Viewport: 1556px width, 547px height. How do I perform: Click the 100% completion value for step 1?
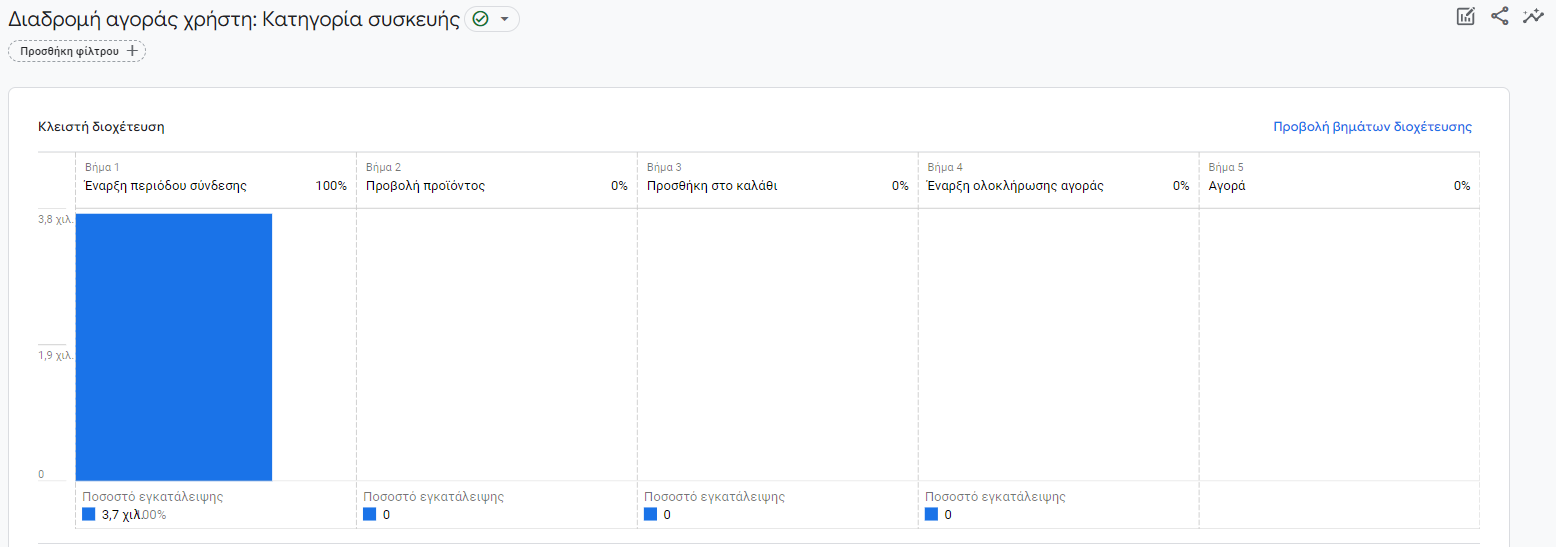[331, 186]
